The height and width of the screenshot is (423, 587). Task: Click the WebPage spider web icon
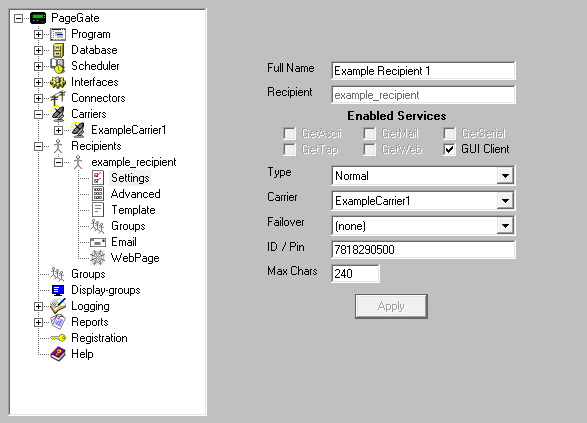point(98,258)
